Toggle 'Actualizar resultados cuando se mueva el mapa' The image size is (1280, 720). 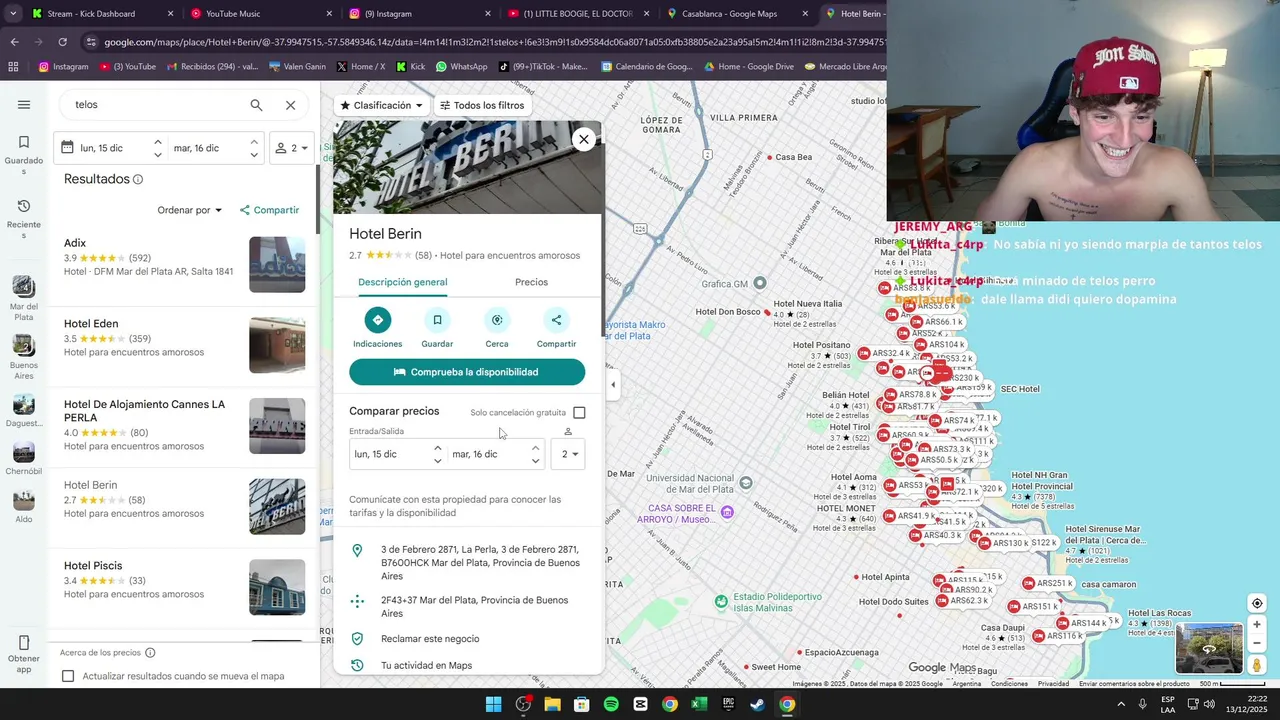pos(68,677)
